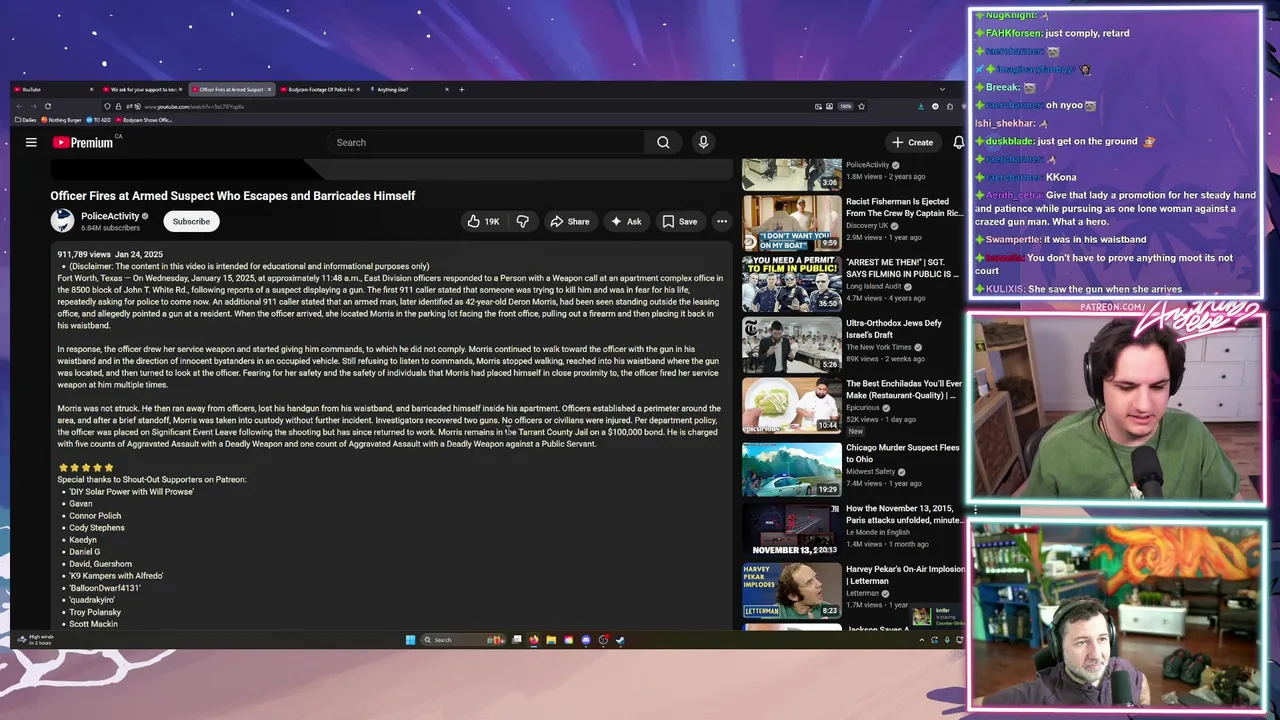Open the Windows Start menu
This screenshot has height=720, width=1280.
[410, 640]
